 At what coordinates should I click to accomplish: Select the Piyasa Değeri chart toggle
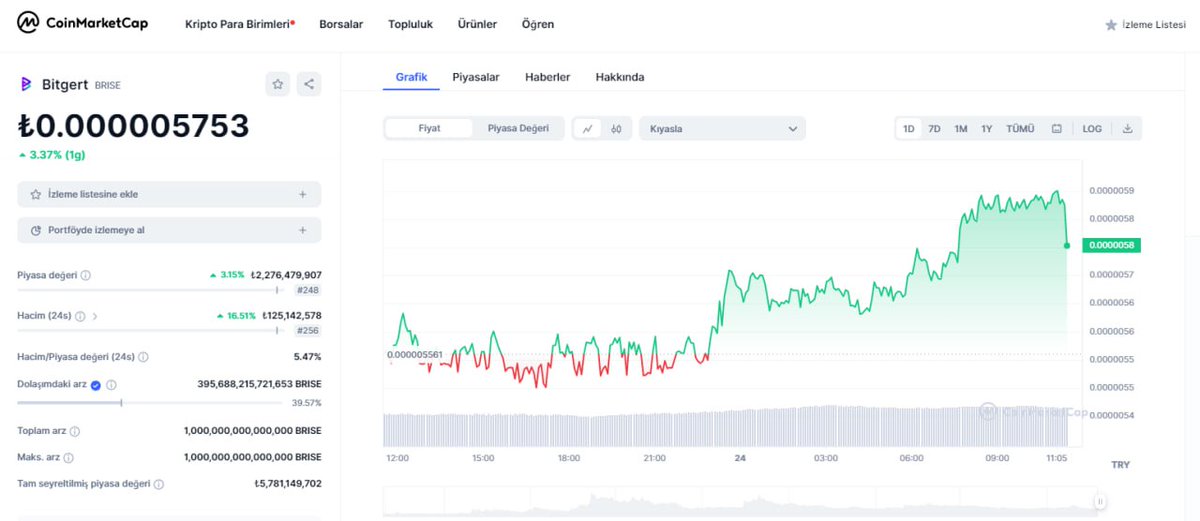point(518,128)
